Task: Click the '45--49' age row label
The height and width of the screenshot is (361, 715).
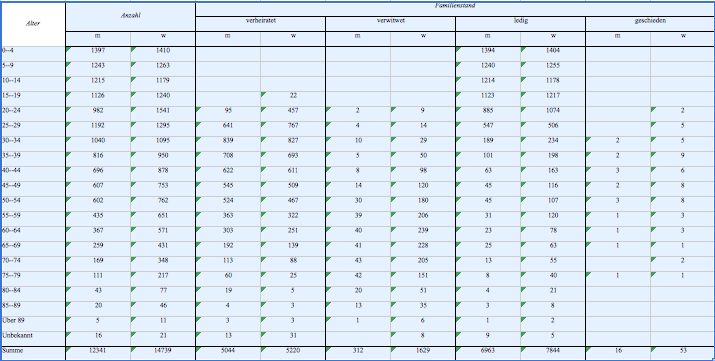Action: click(x=33, y=189)
